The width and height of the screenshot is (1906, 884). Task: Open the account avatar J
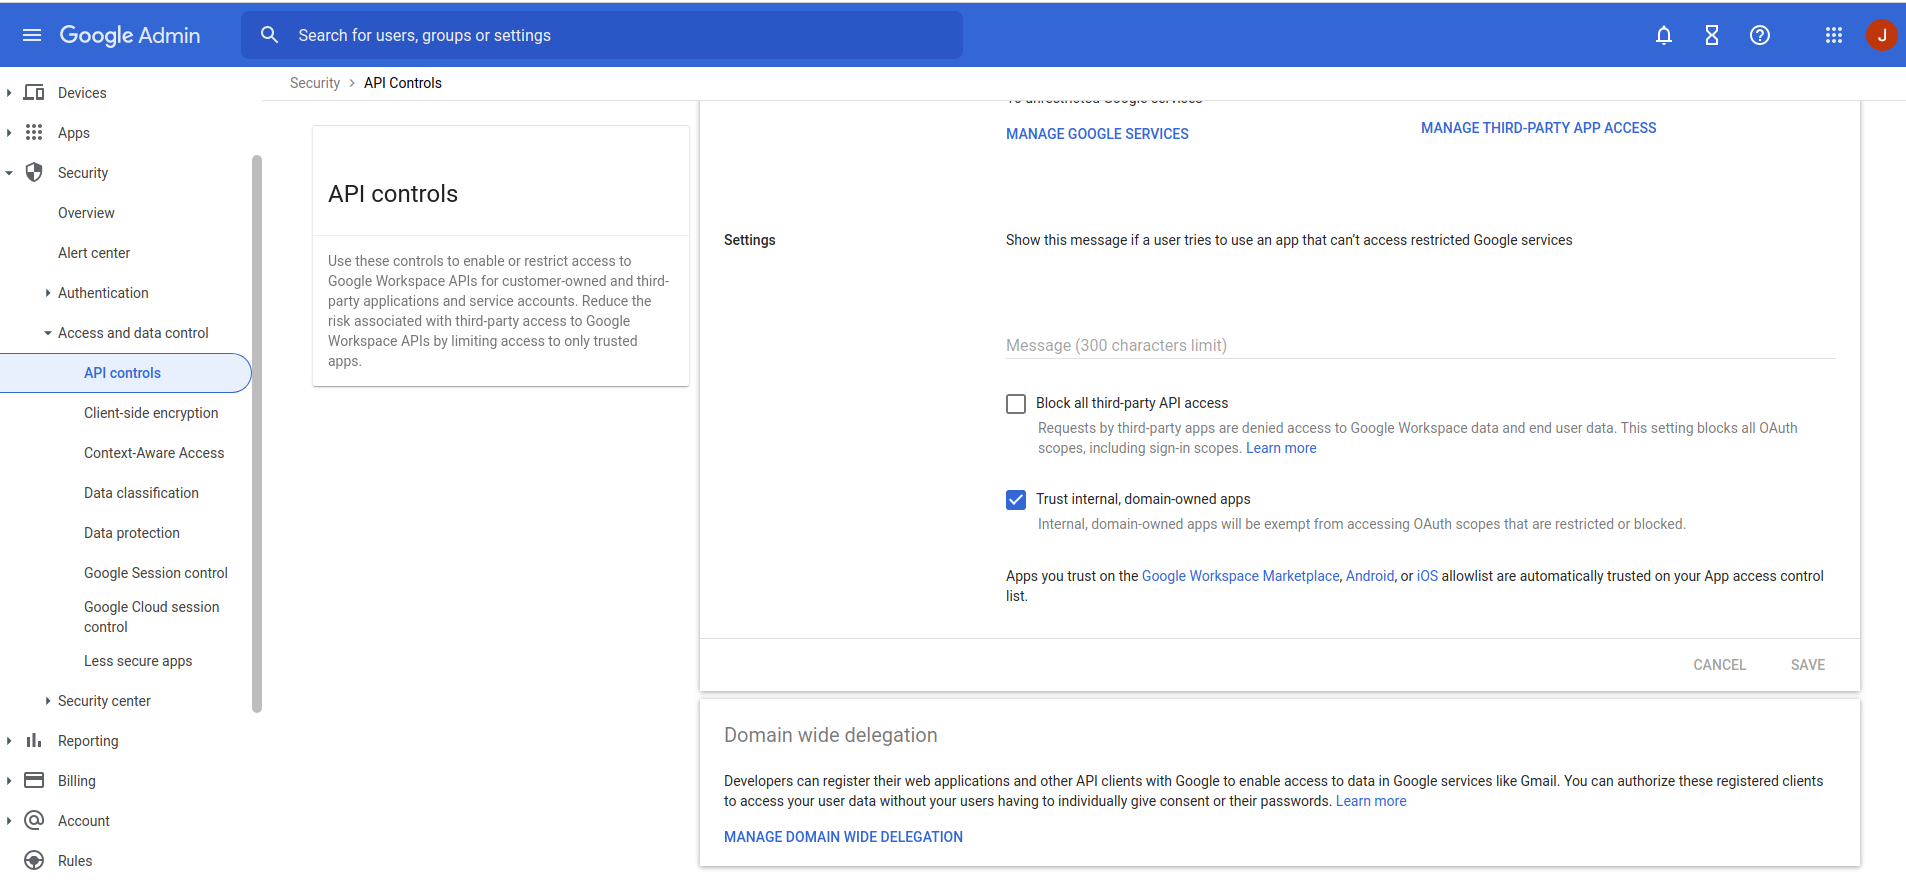point(1881,35)
